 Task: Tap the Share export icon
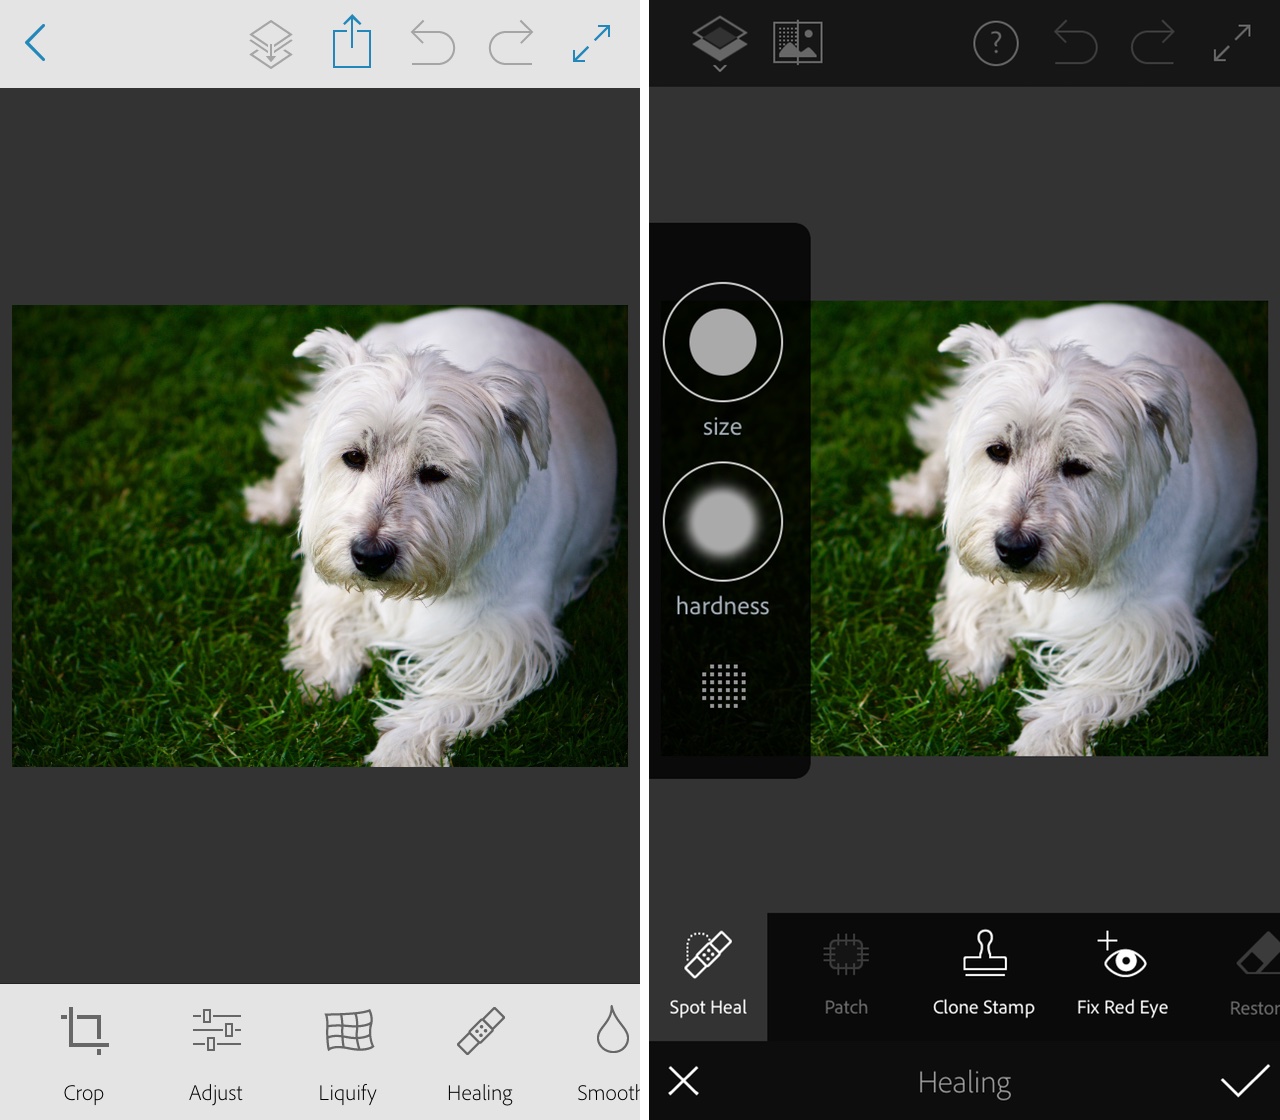[x=351, y=42]
